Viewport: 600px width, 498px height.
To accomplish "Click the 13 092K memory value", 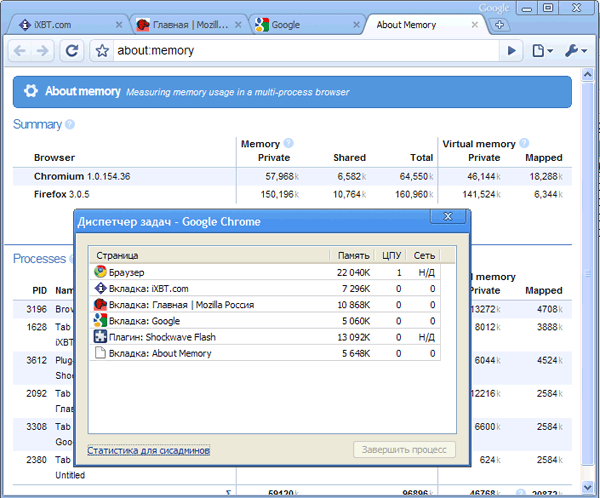I will coord(353,337).
